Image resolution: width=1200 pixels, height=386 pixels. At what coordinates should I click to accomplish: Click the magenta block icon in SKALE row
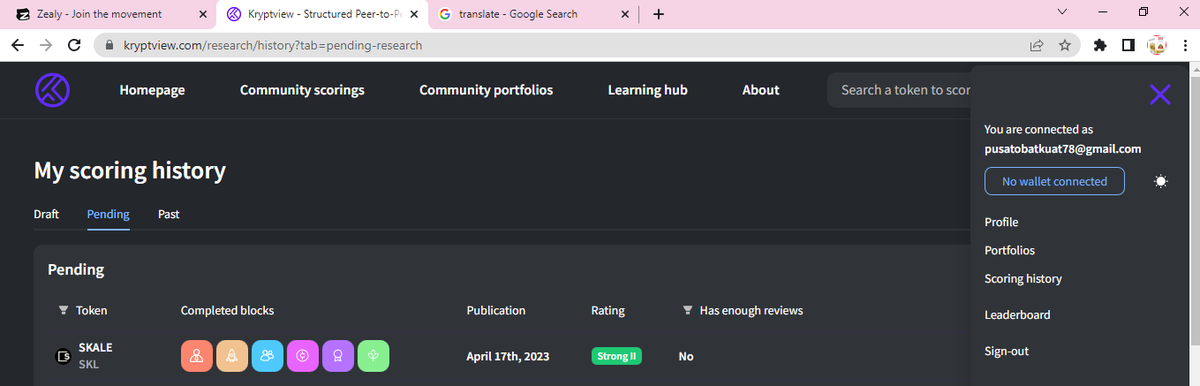302,355
